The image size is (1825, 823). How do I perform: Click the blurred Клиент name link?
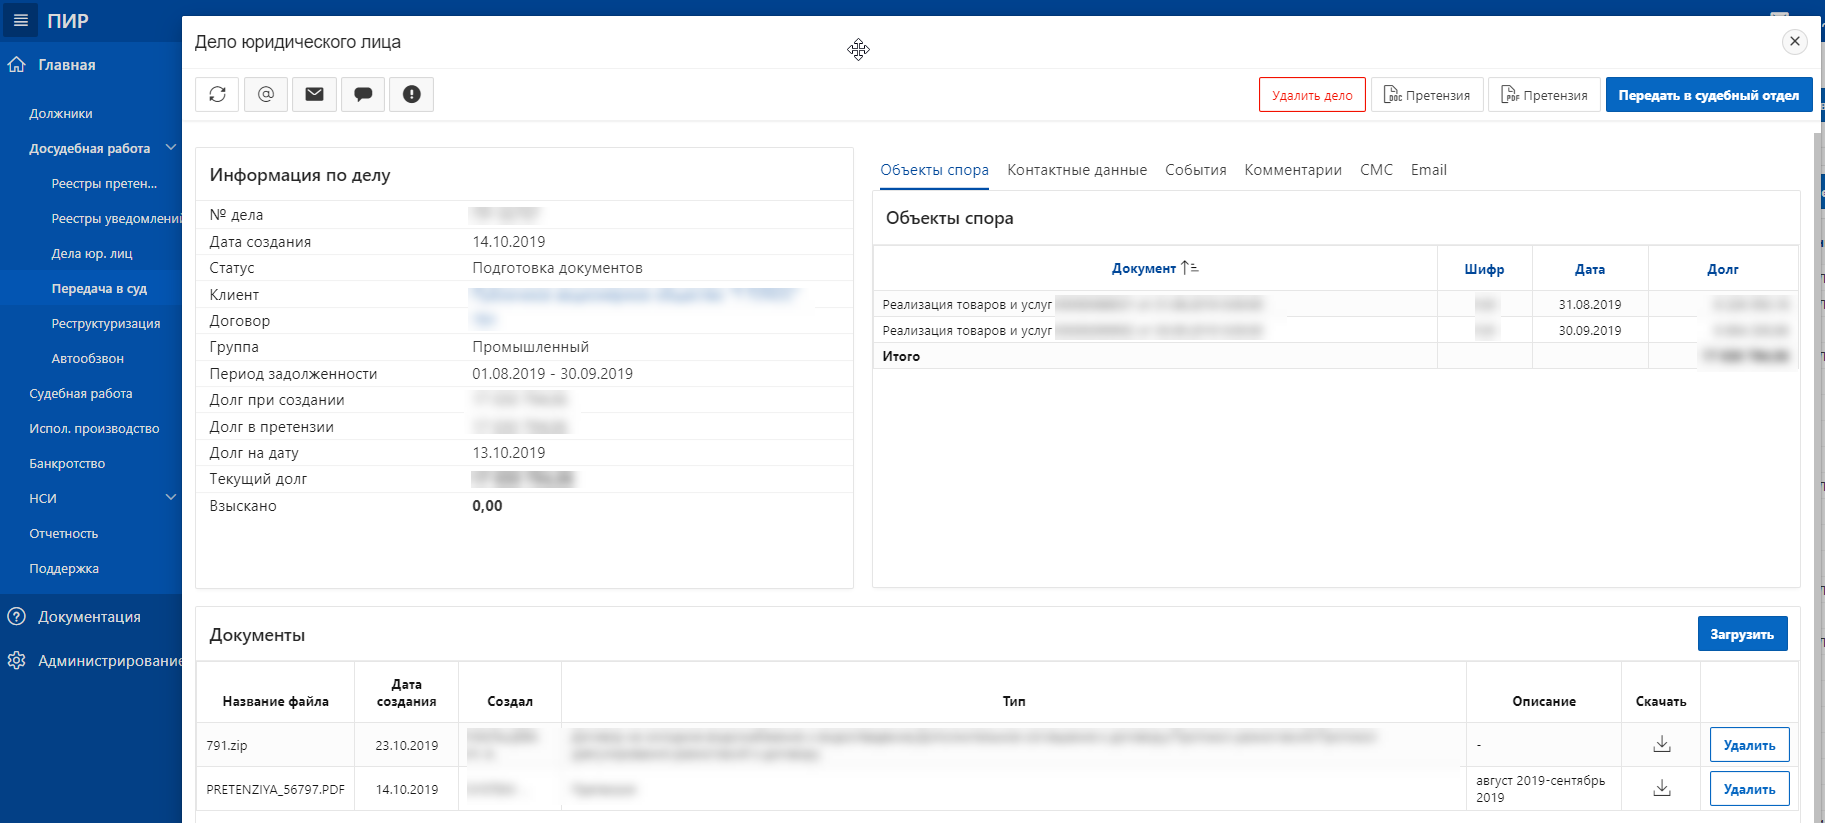633,294
